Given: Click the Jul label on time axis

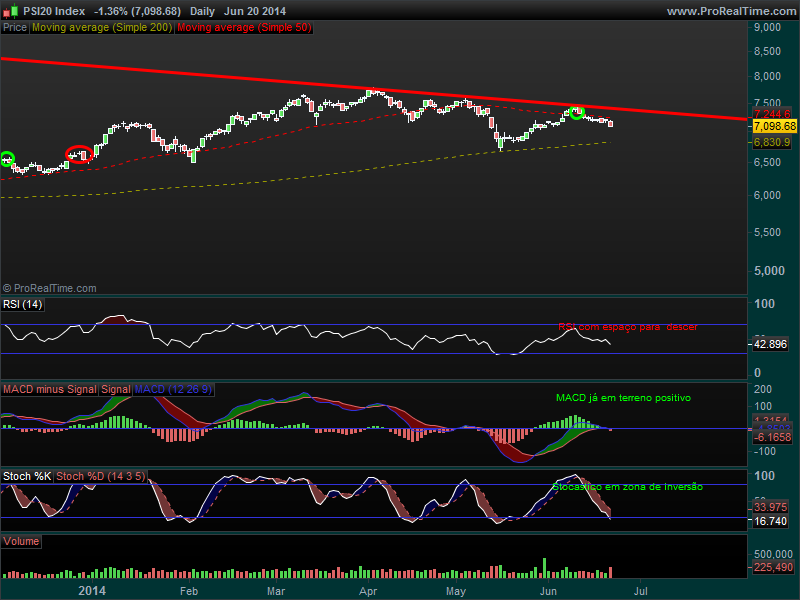Looking at the screenshot, I should (x=640, y=591).
